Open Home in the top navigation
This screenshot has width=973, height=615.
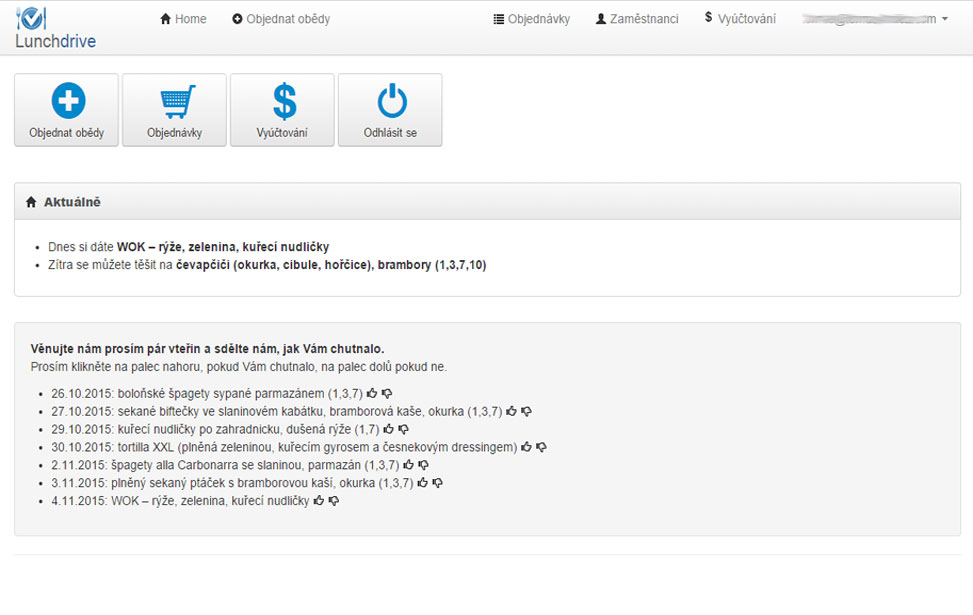click(x=183, y=19)
